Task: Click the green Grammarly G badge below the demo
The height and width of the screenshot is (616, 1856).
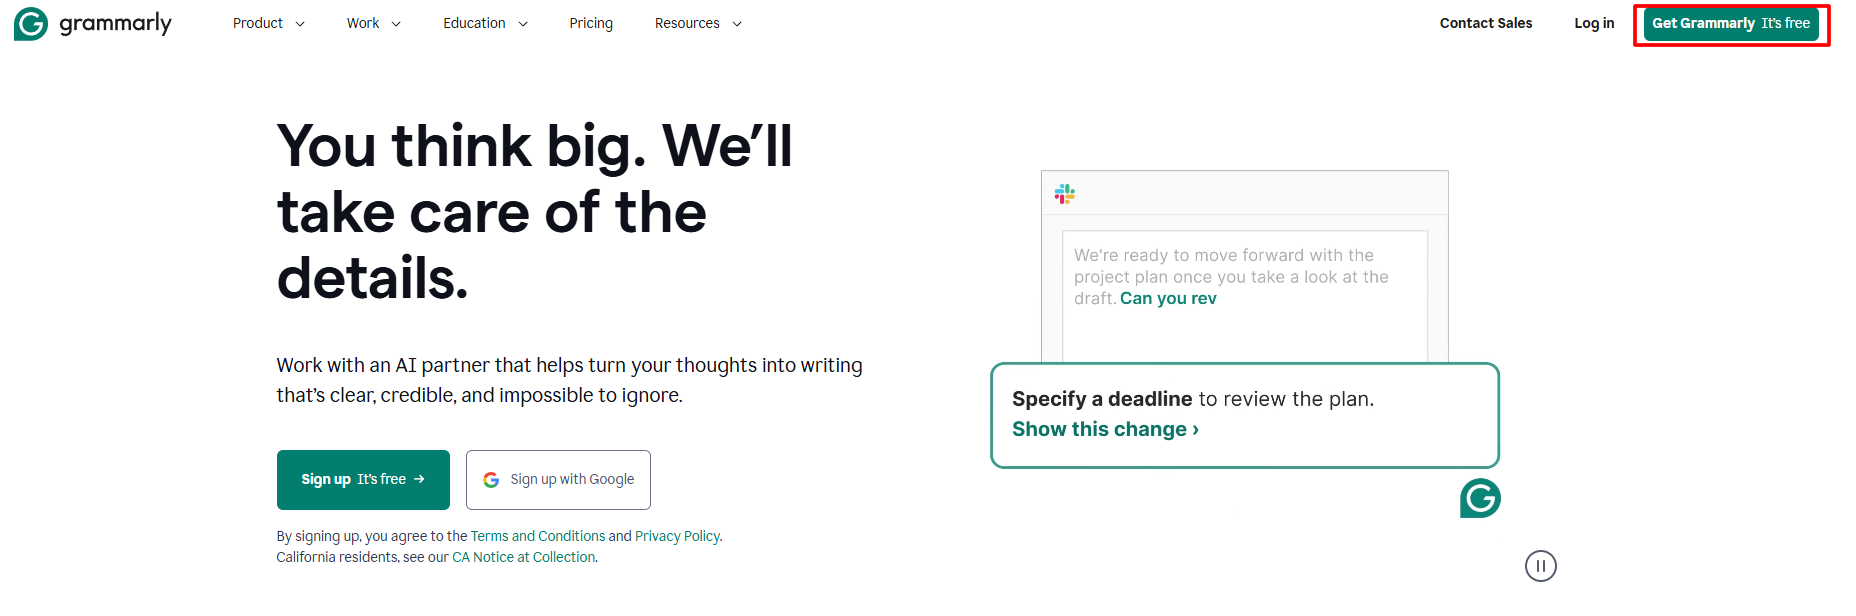Action: click(x=1480, y=498)
